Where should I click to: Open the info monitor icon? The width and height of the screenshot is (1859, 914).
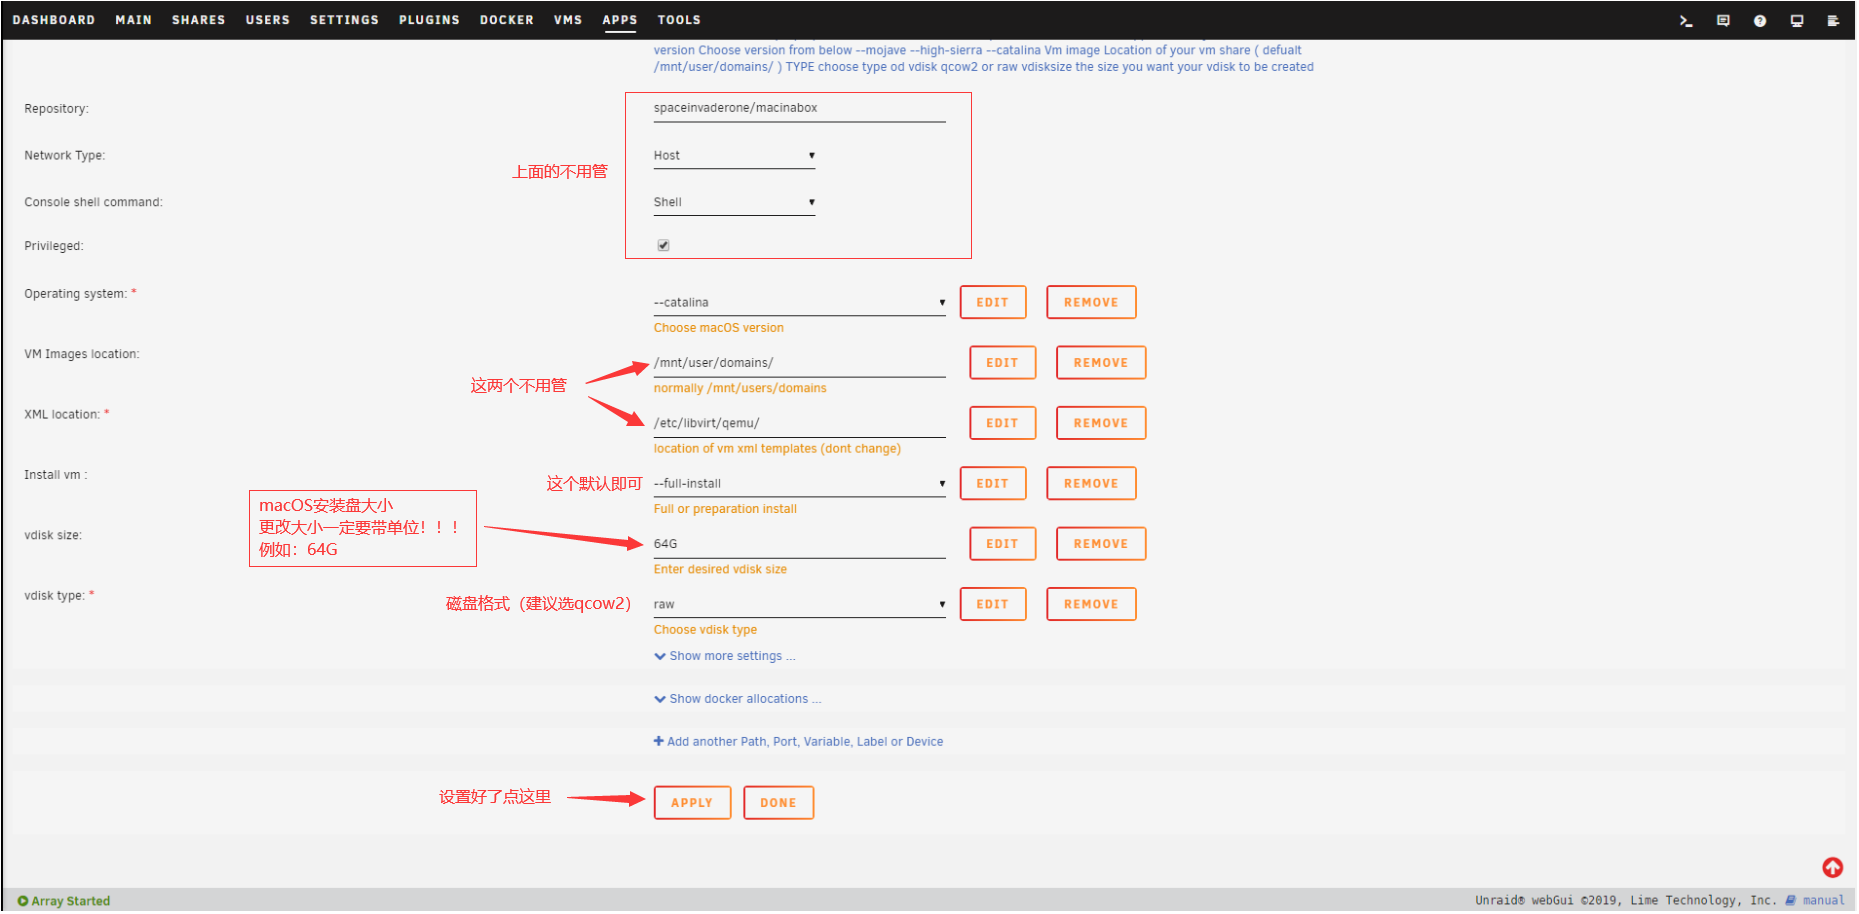(x=1797, y=21)
